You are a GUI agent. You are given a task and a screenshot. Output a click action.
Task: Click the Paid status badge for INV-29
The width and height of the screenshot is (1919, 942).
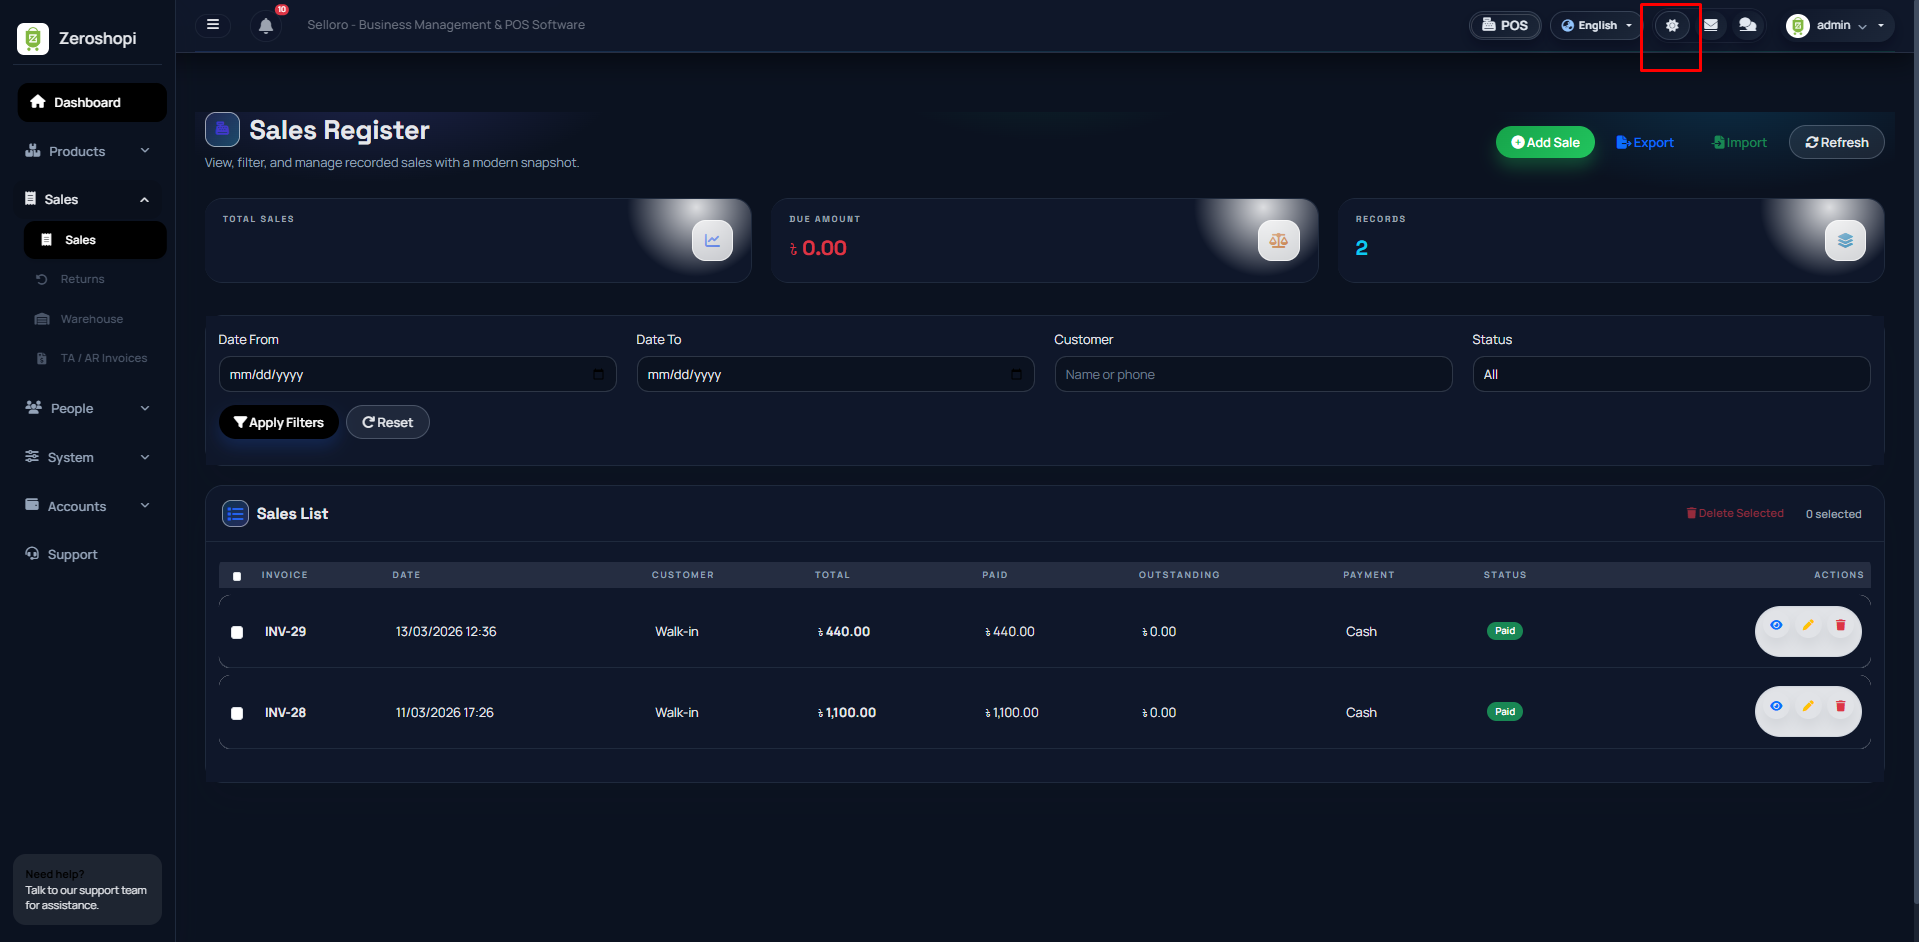coord(1505,631)
